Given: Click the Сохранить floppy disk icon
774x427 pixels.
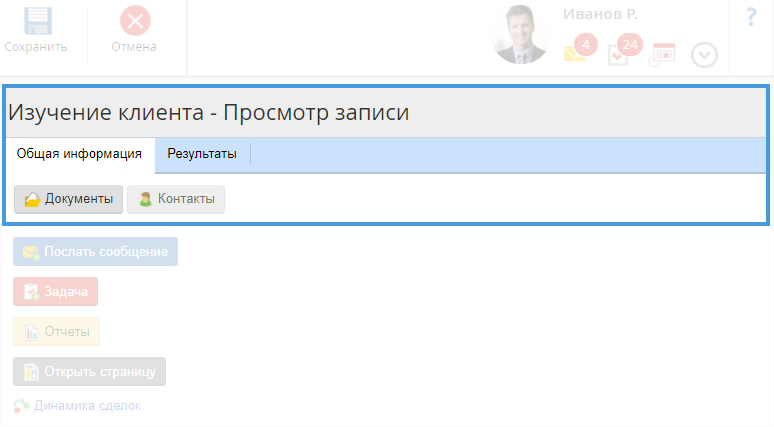Looking at the screenshot, I should [38, 21].
